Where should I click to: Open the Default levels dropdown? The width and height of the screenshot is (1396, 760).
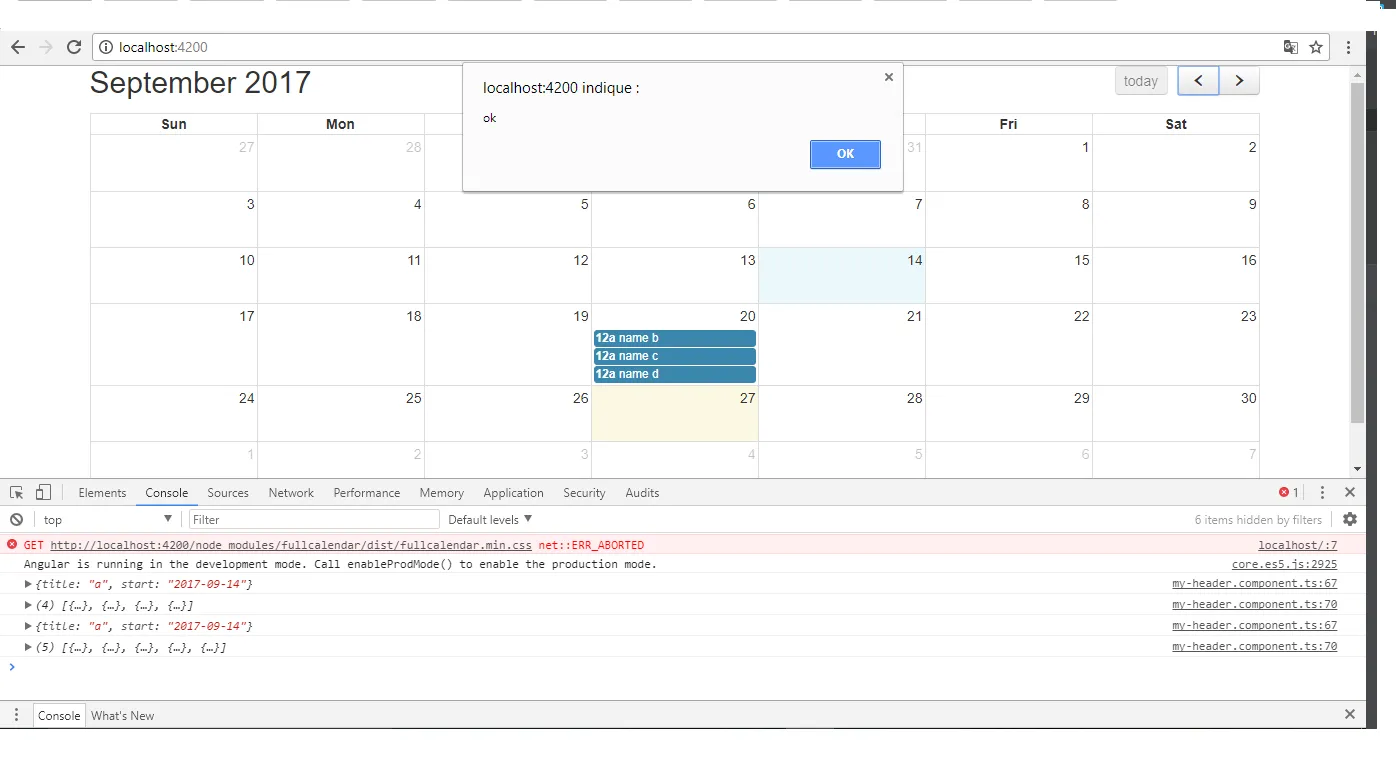pyautogui.click(x=490, y=519)
